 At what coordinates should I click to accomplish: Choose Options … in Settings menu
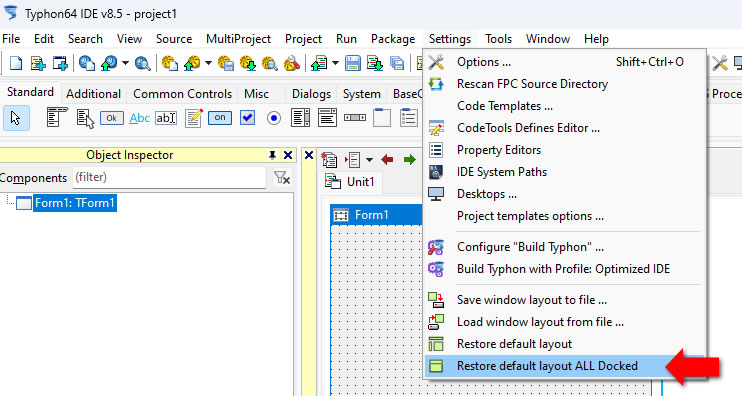(x=565, y=62)
